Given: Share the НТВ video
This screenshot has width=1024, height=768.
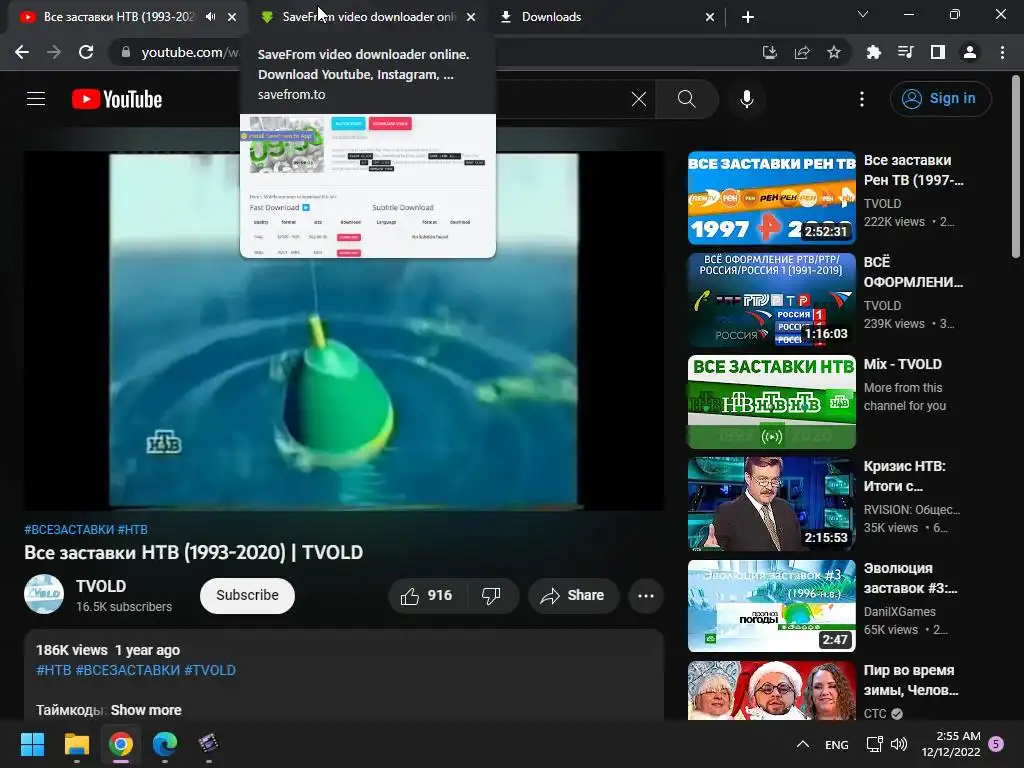Looking at the screenshot, I should [x=573, y=596].
